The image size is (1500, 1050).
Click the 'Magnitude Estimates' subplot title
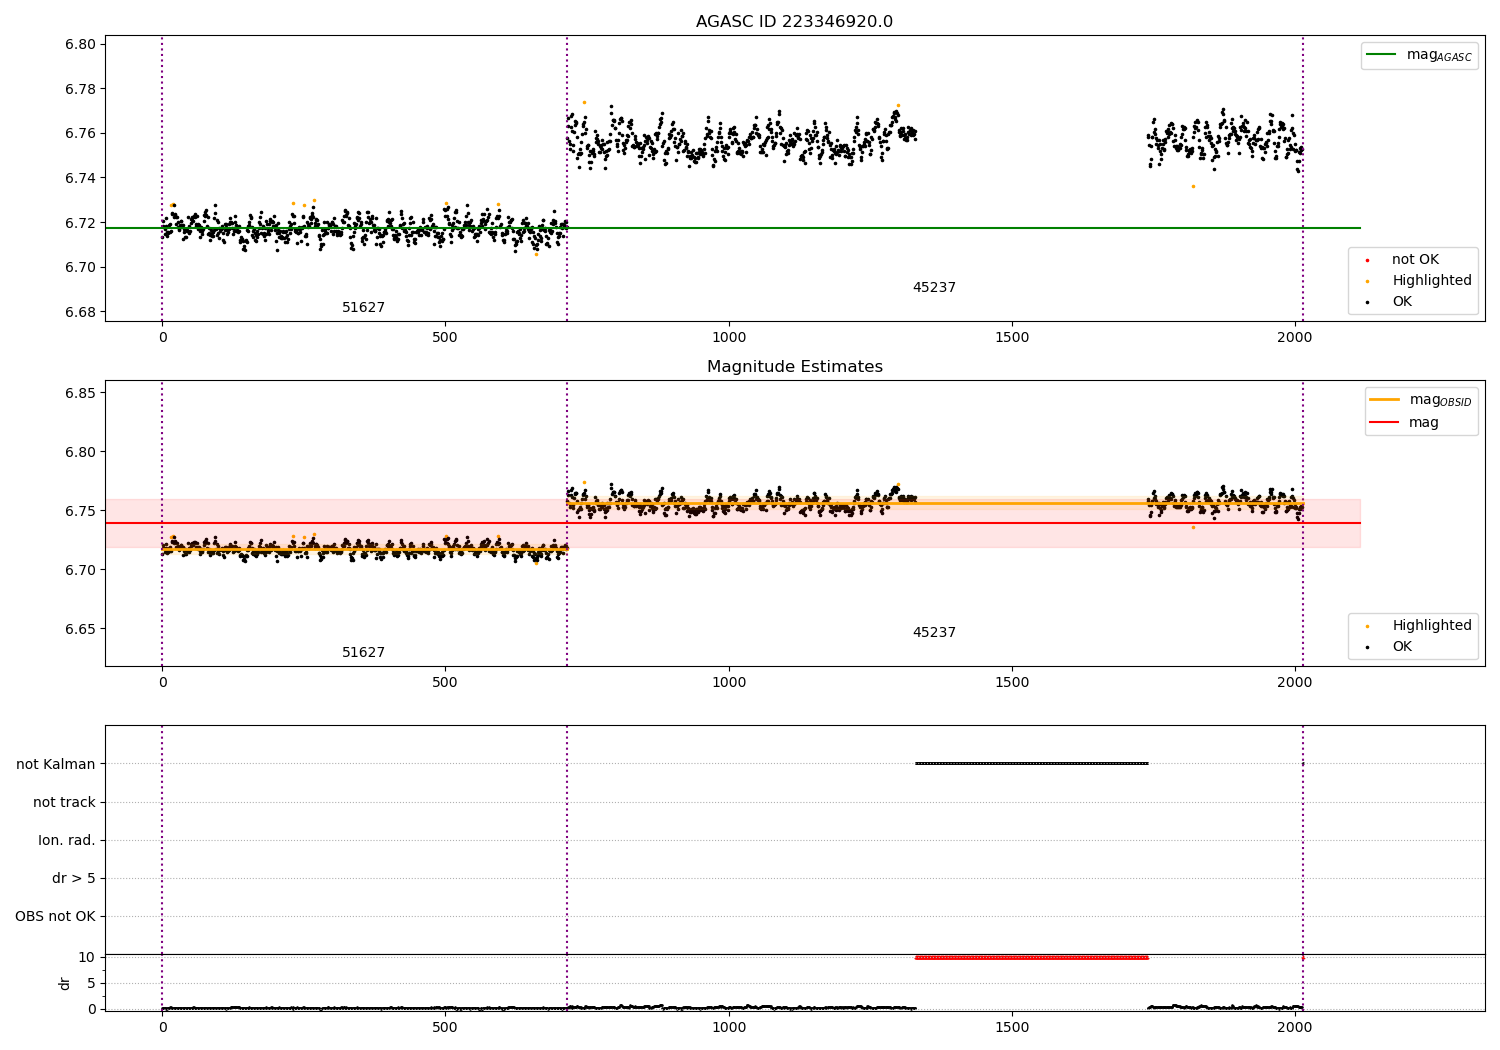coord(794,367)
